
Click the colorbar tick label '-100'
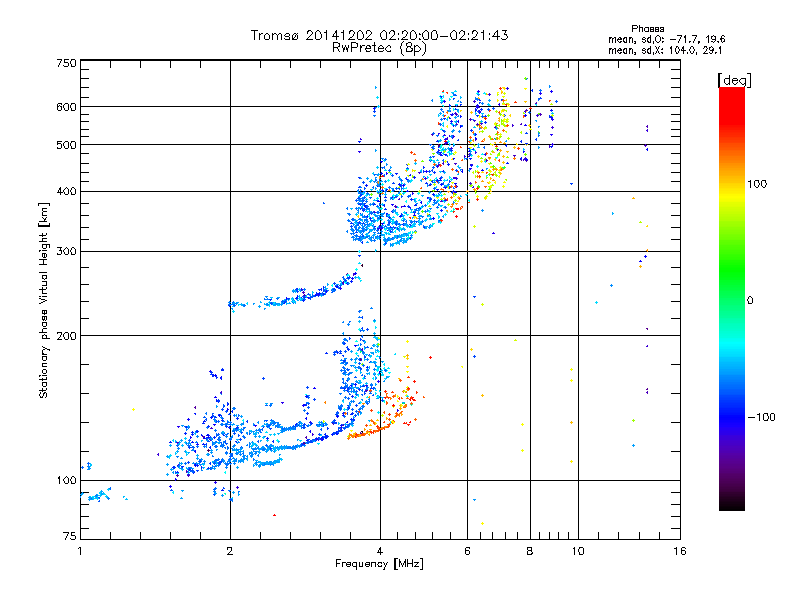[x=761, y=417]
